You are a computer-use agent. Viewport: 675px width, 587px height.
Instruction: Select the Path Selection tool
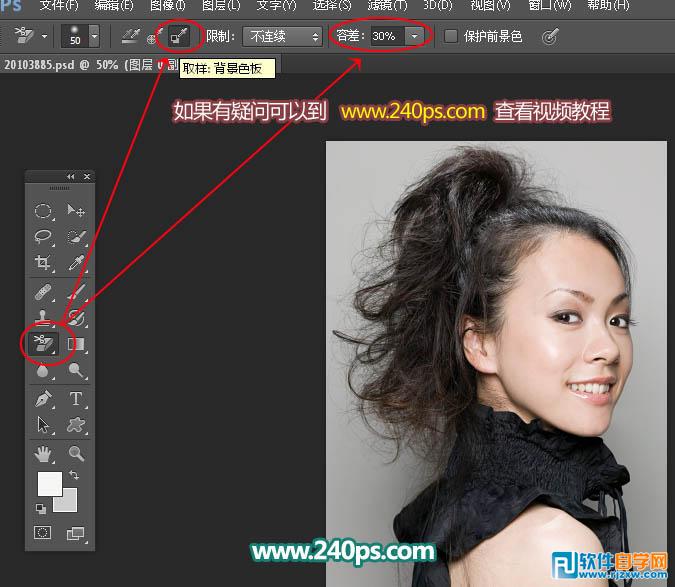(43, 425)
